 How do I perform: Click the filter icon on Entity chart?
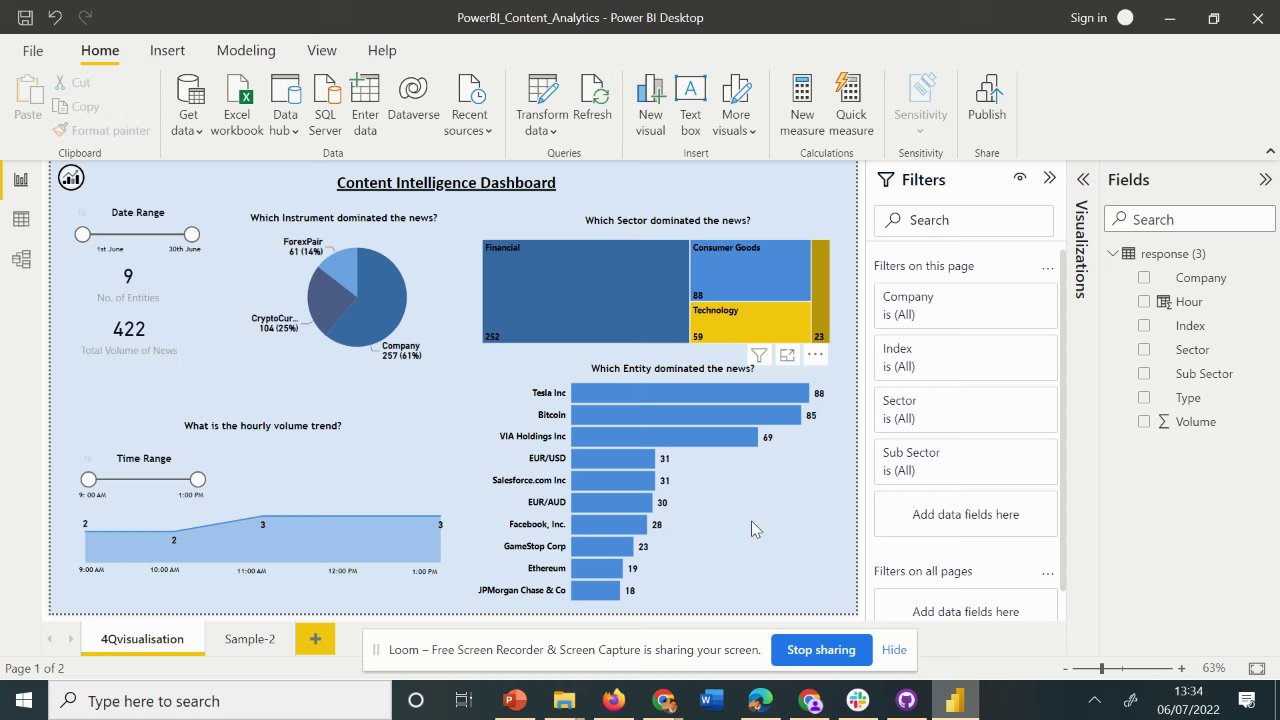coord(759,355)
